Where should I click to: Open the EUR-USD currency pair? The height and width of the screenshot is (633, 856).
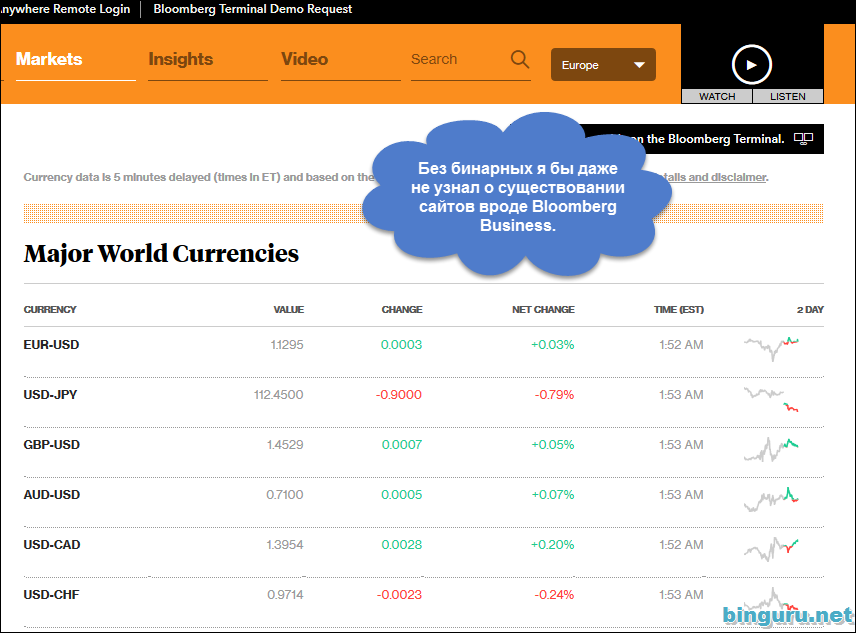click(51, 345)
